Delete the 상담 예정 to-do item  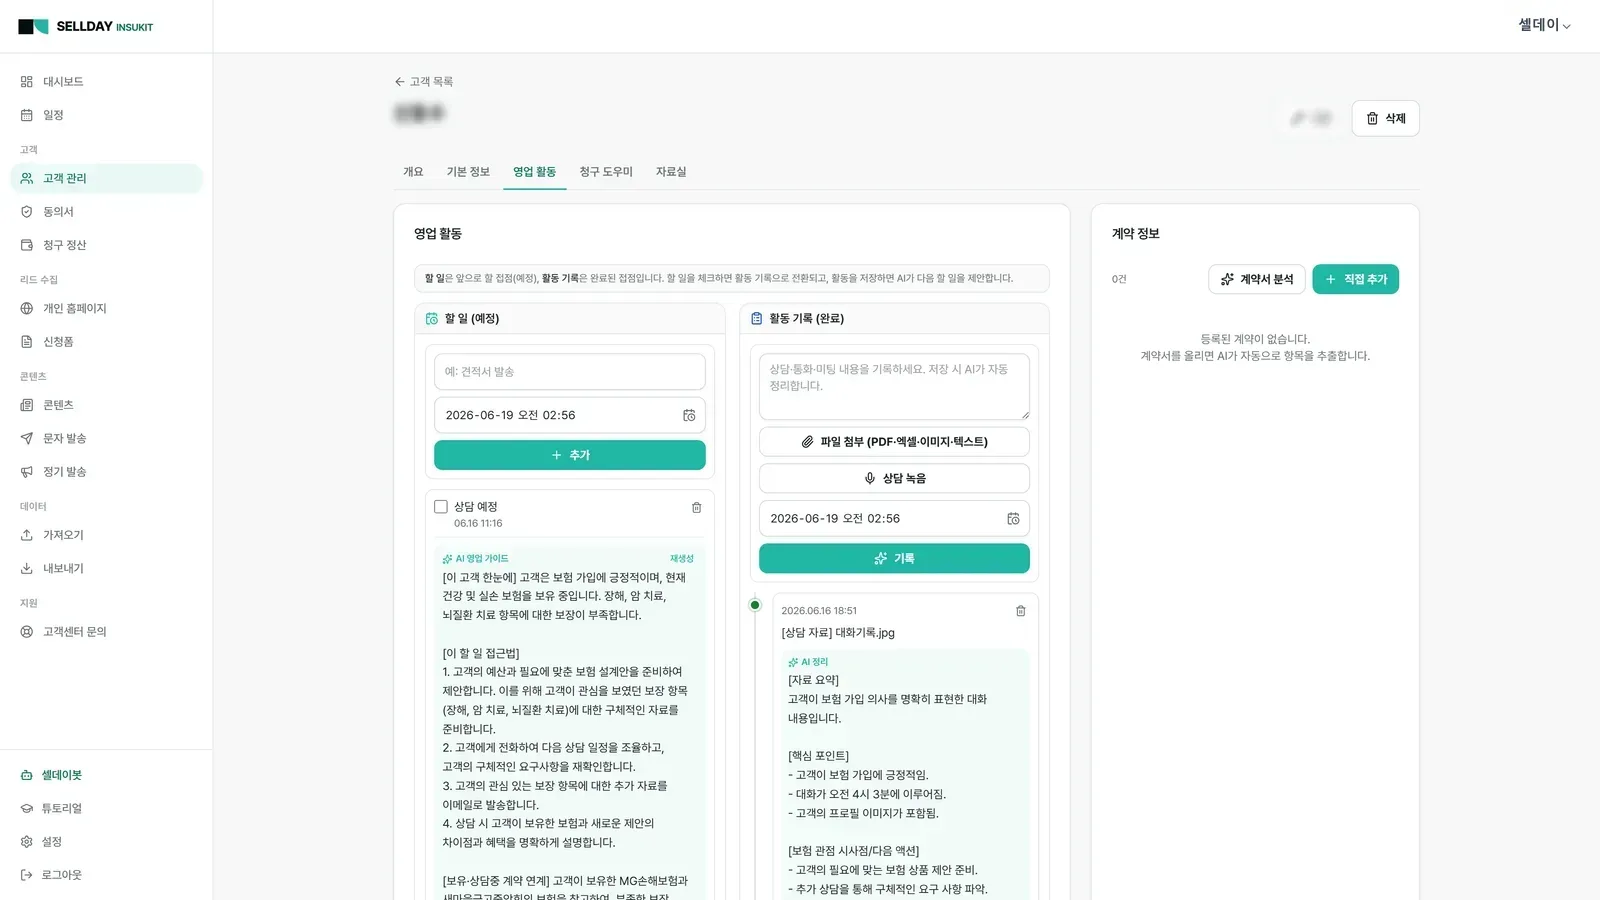[x=697, y=508]
